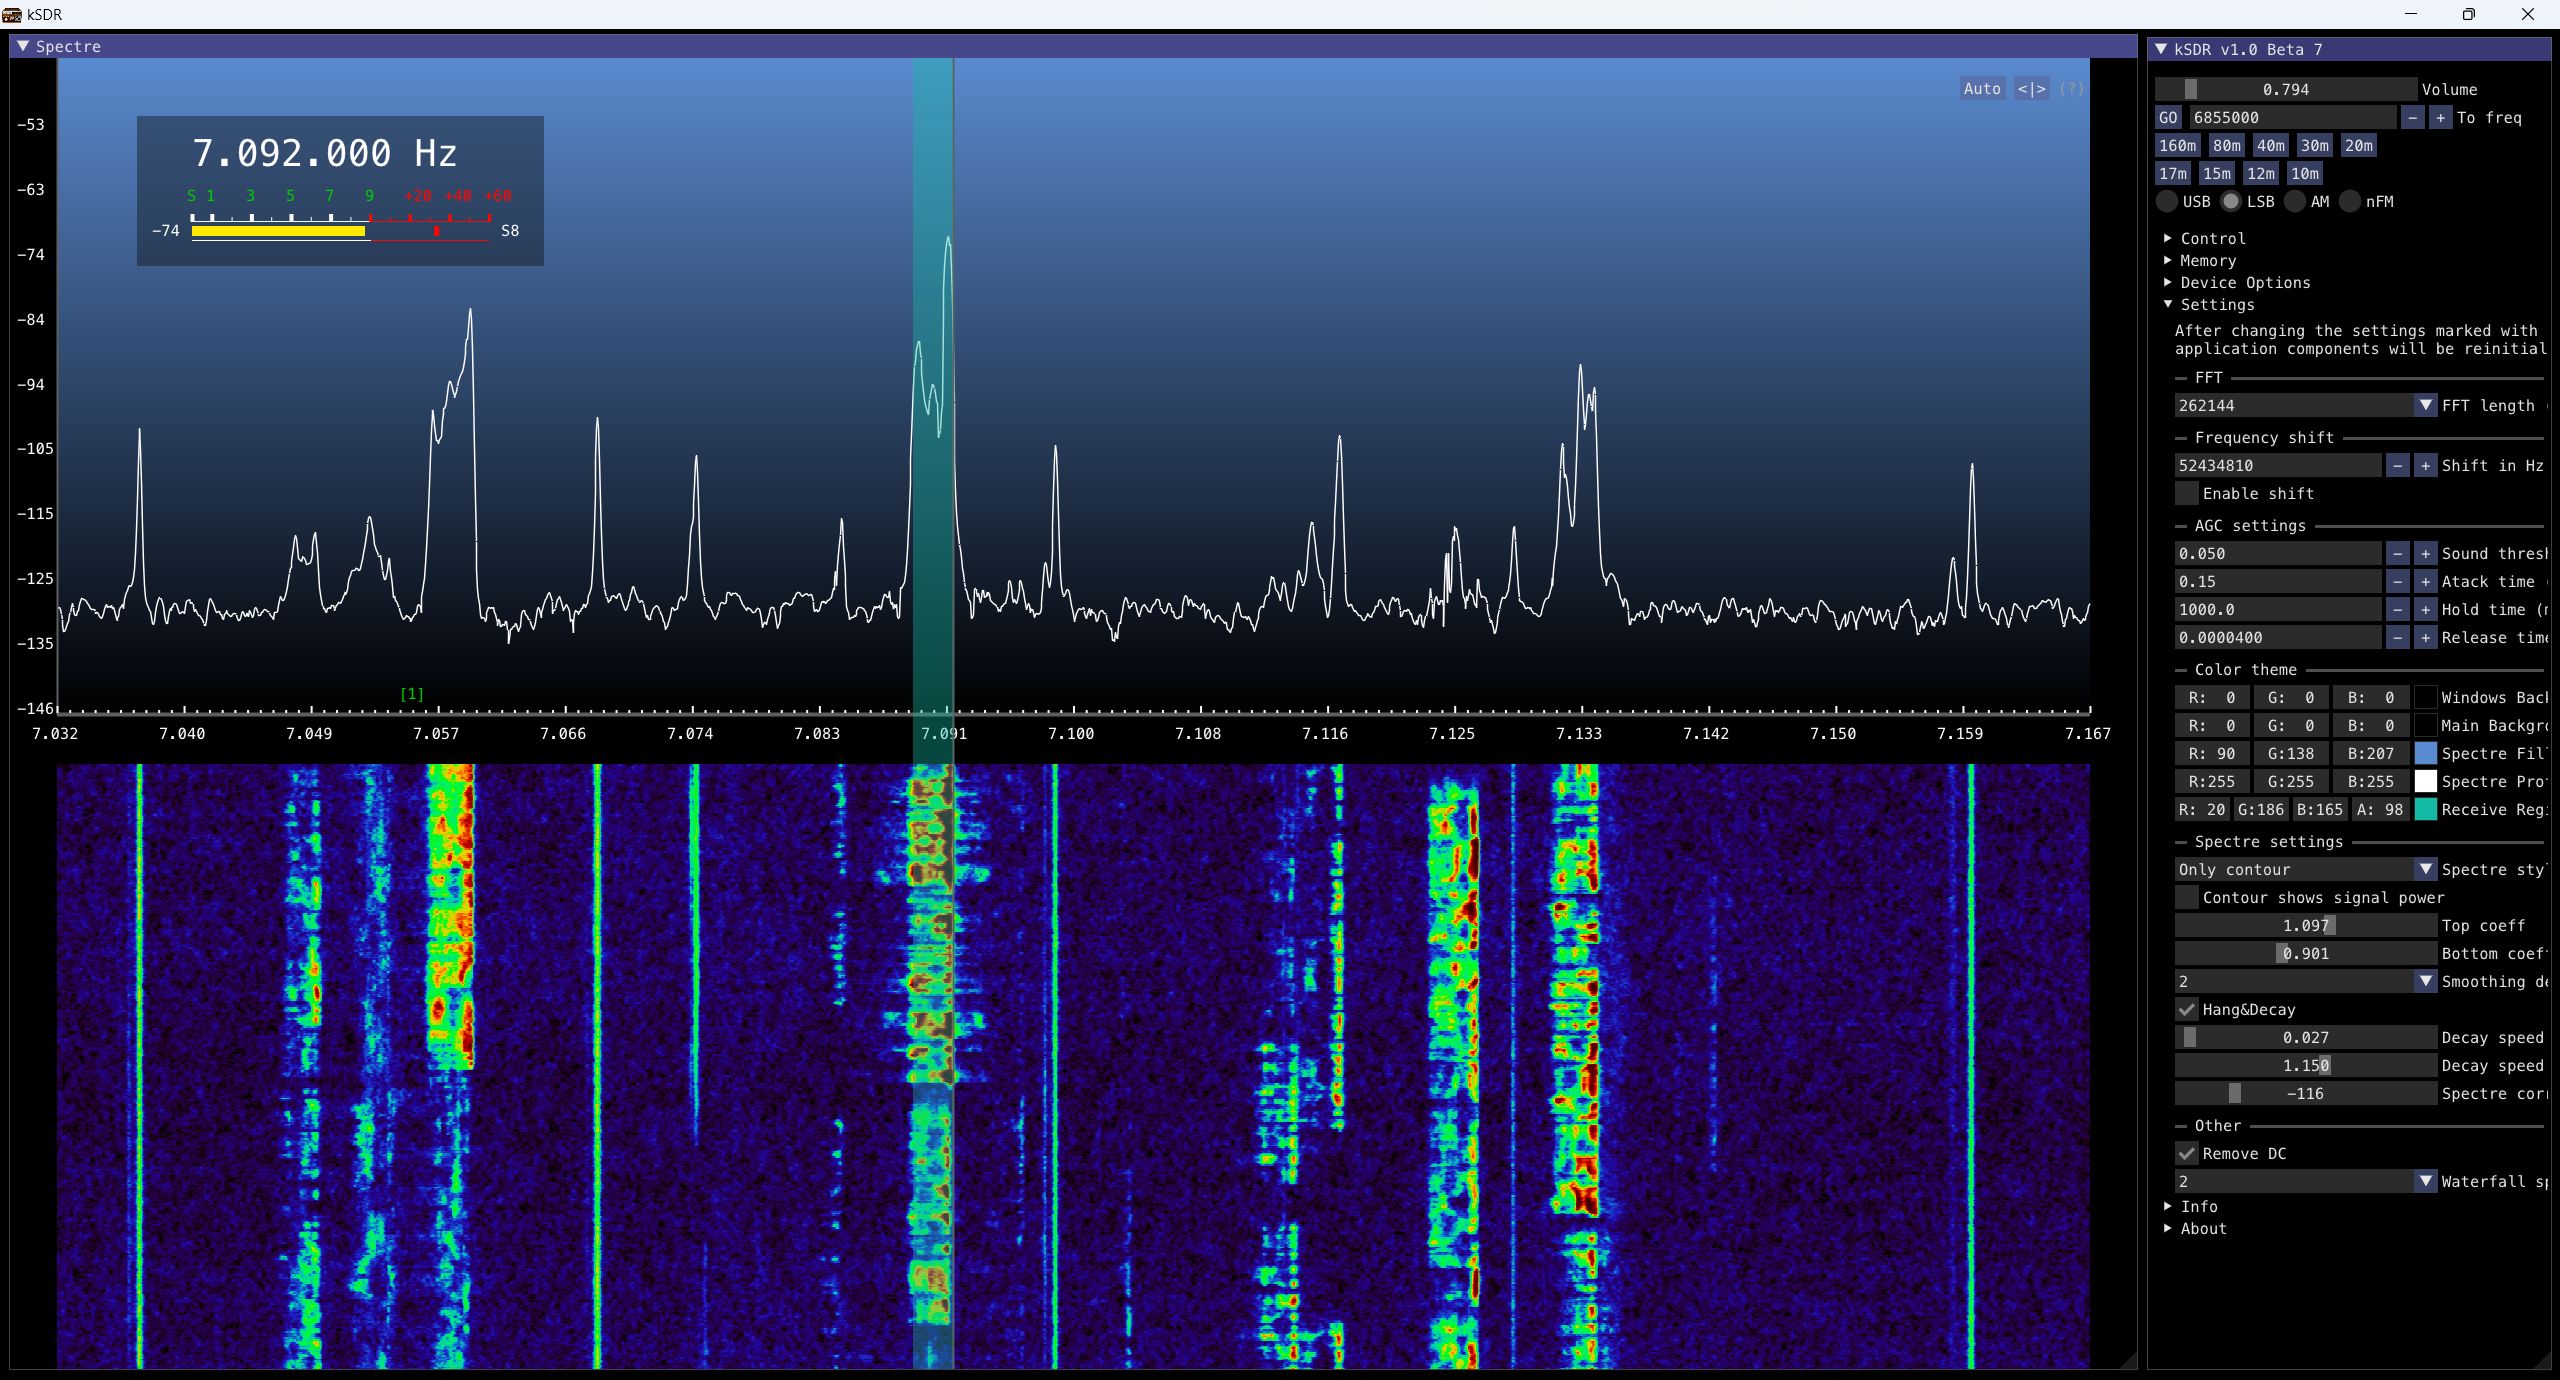Click the − icon to decrease frequency
The image size is (2560, 1380).
[2412, 117]
